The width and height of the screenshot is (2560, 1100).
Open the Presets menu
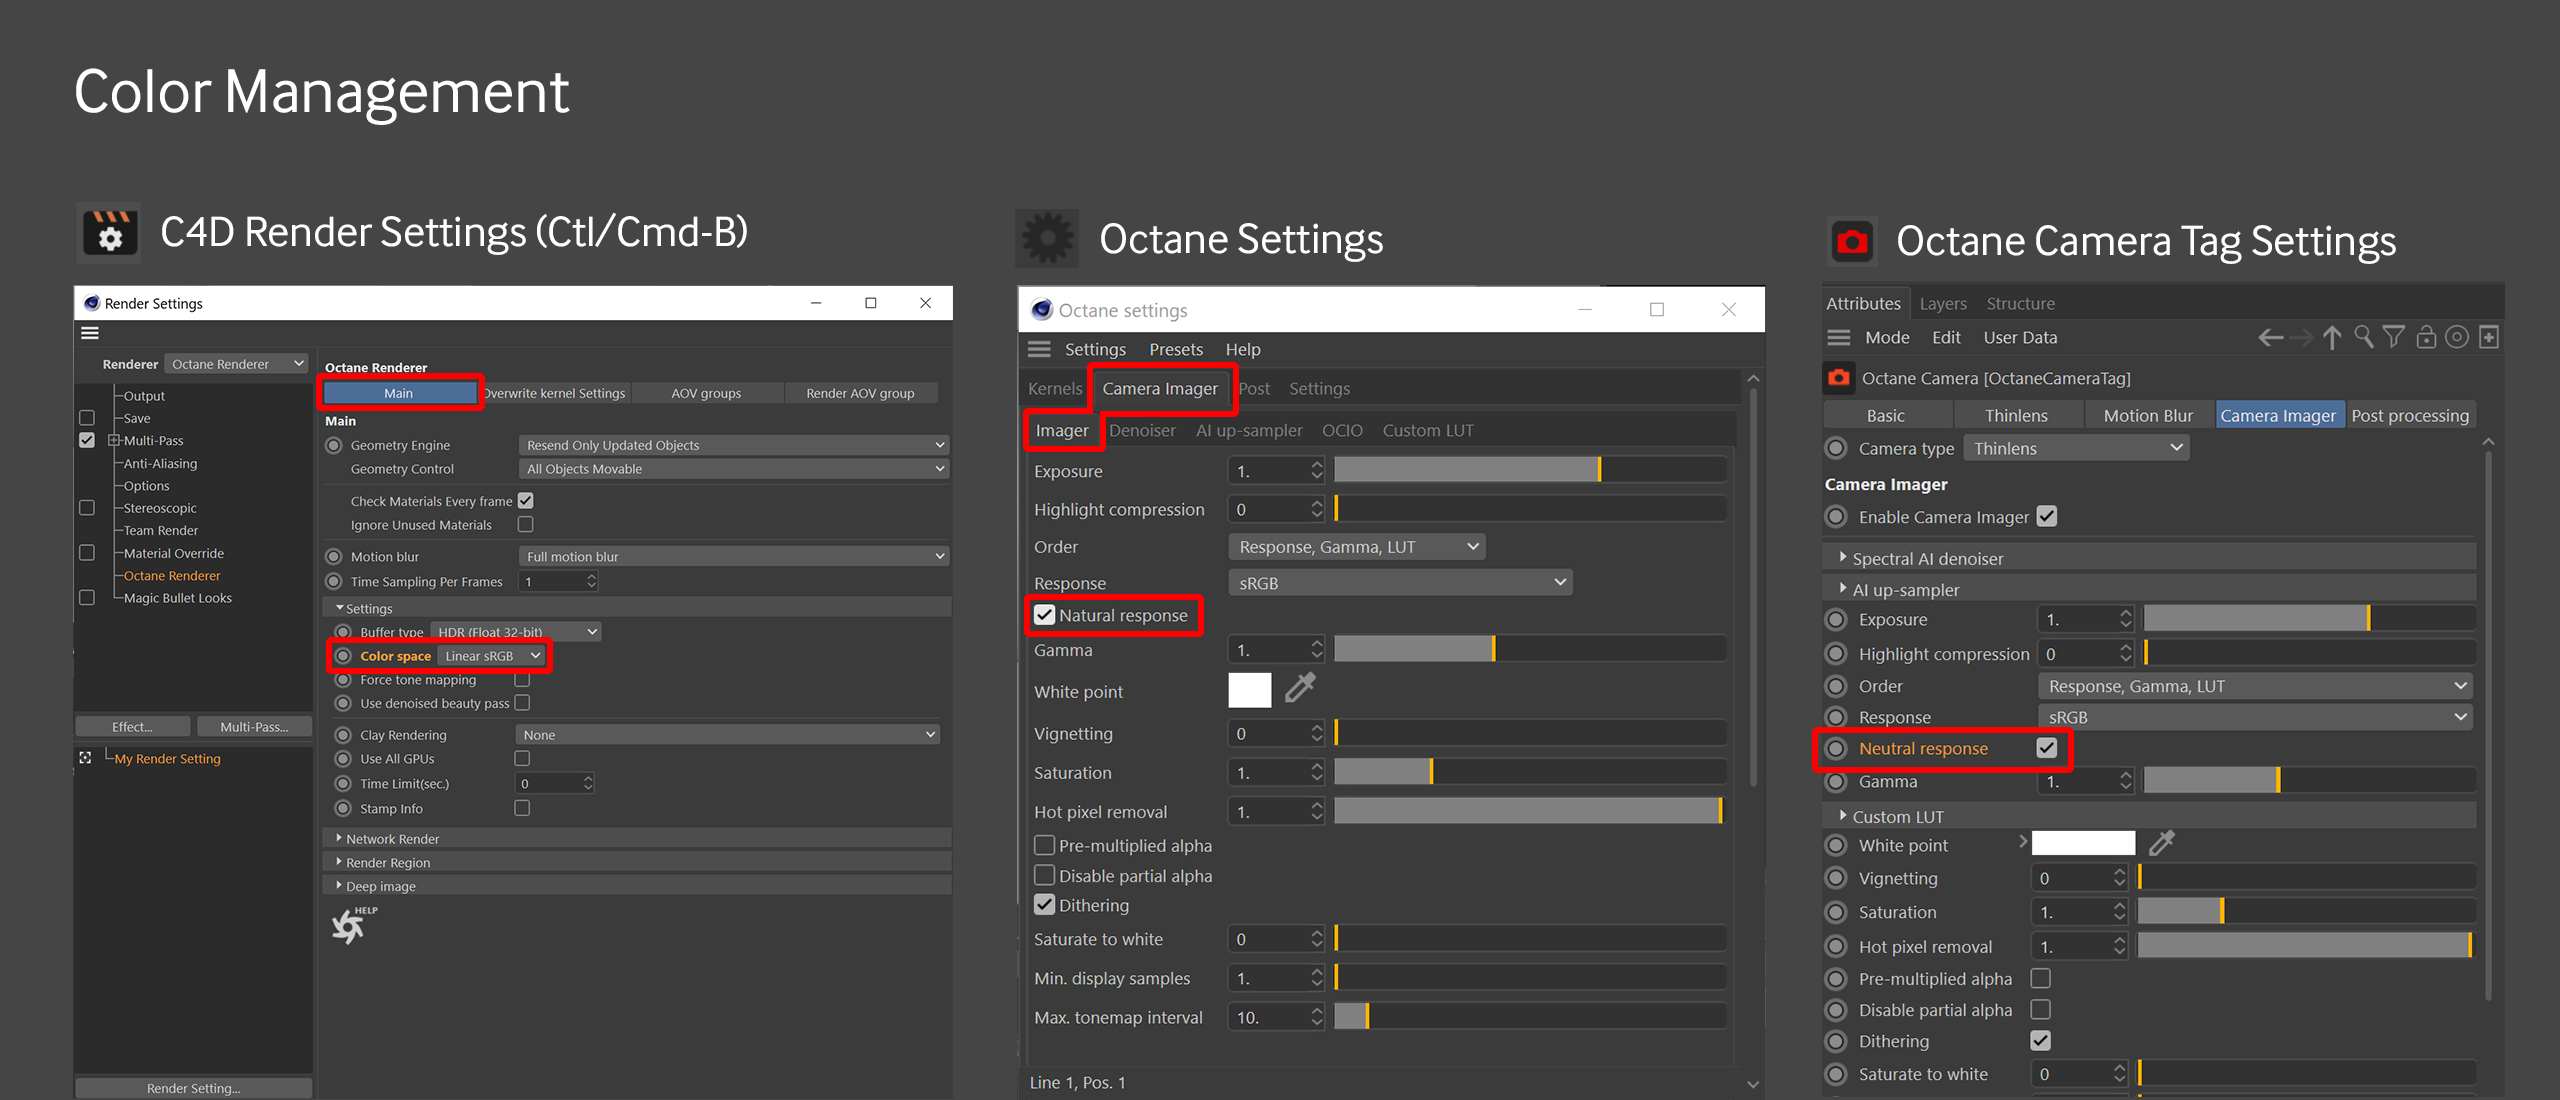pyautogui.click(x=1176, y=350)
